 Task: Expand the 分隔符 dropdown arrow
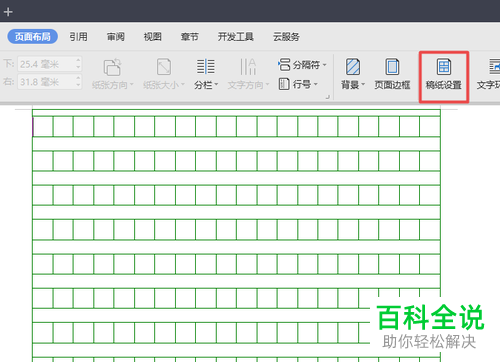324,65
